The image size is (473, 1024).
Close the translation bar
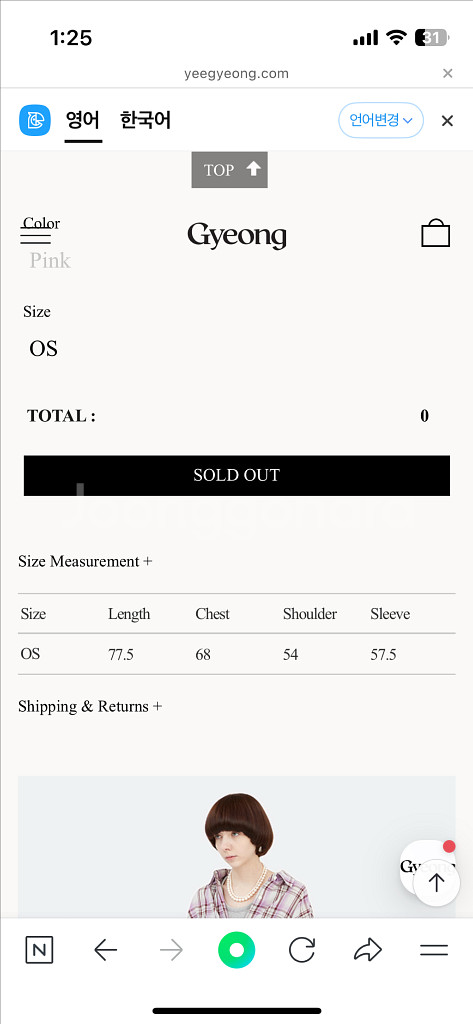[447, 121]
